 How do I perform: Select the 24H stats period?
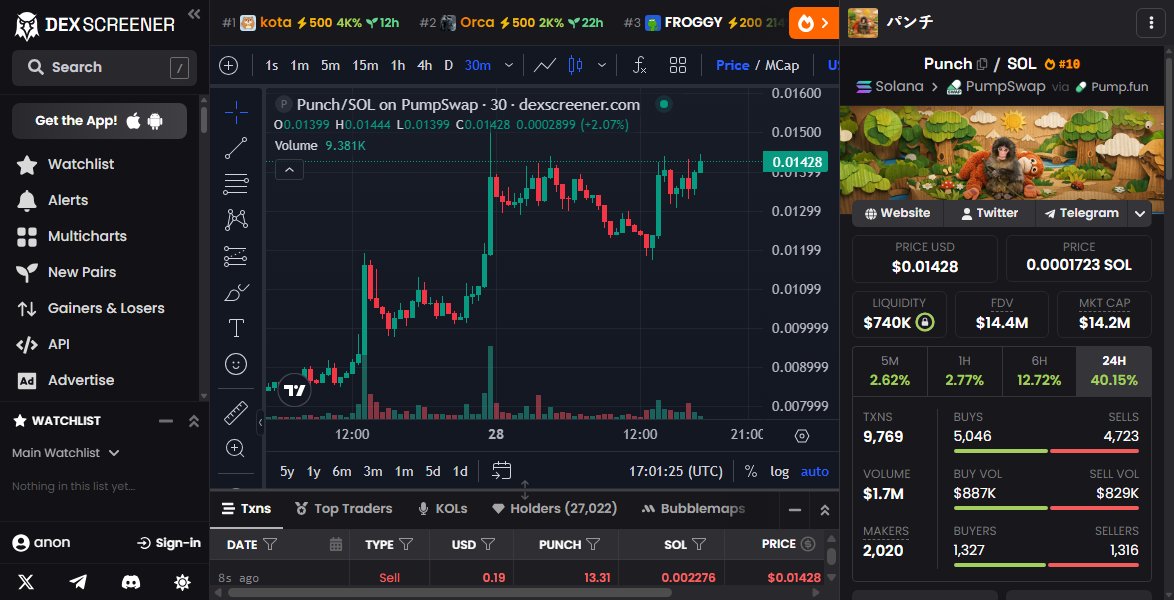(x=1113, y=372)
